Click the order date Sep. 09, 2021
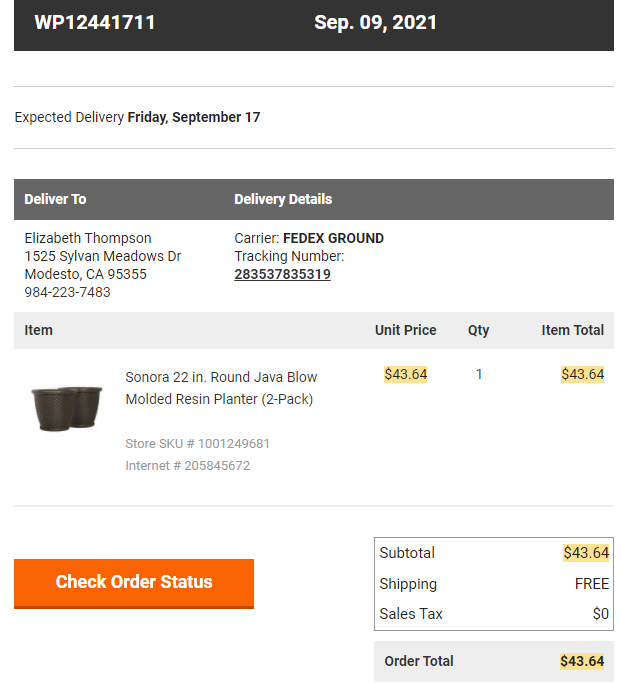 [x=375, y=23]
